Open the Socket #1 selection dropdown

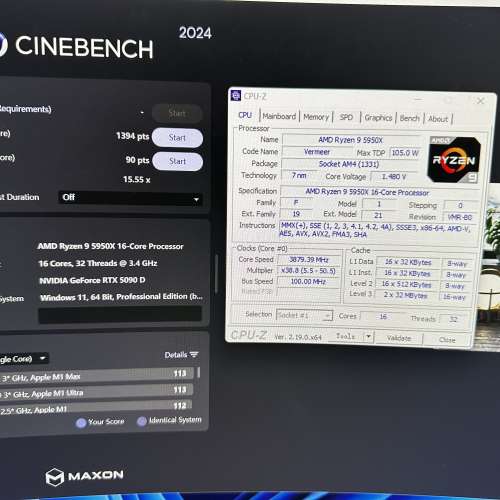304,315
